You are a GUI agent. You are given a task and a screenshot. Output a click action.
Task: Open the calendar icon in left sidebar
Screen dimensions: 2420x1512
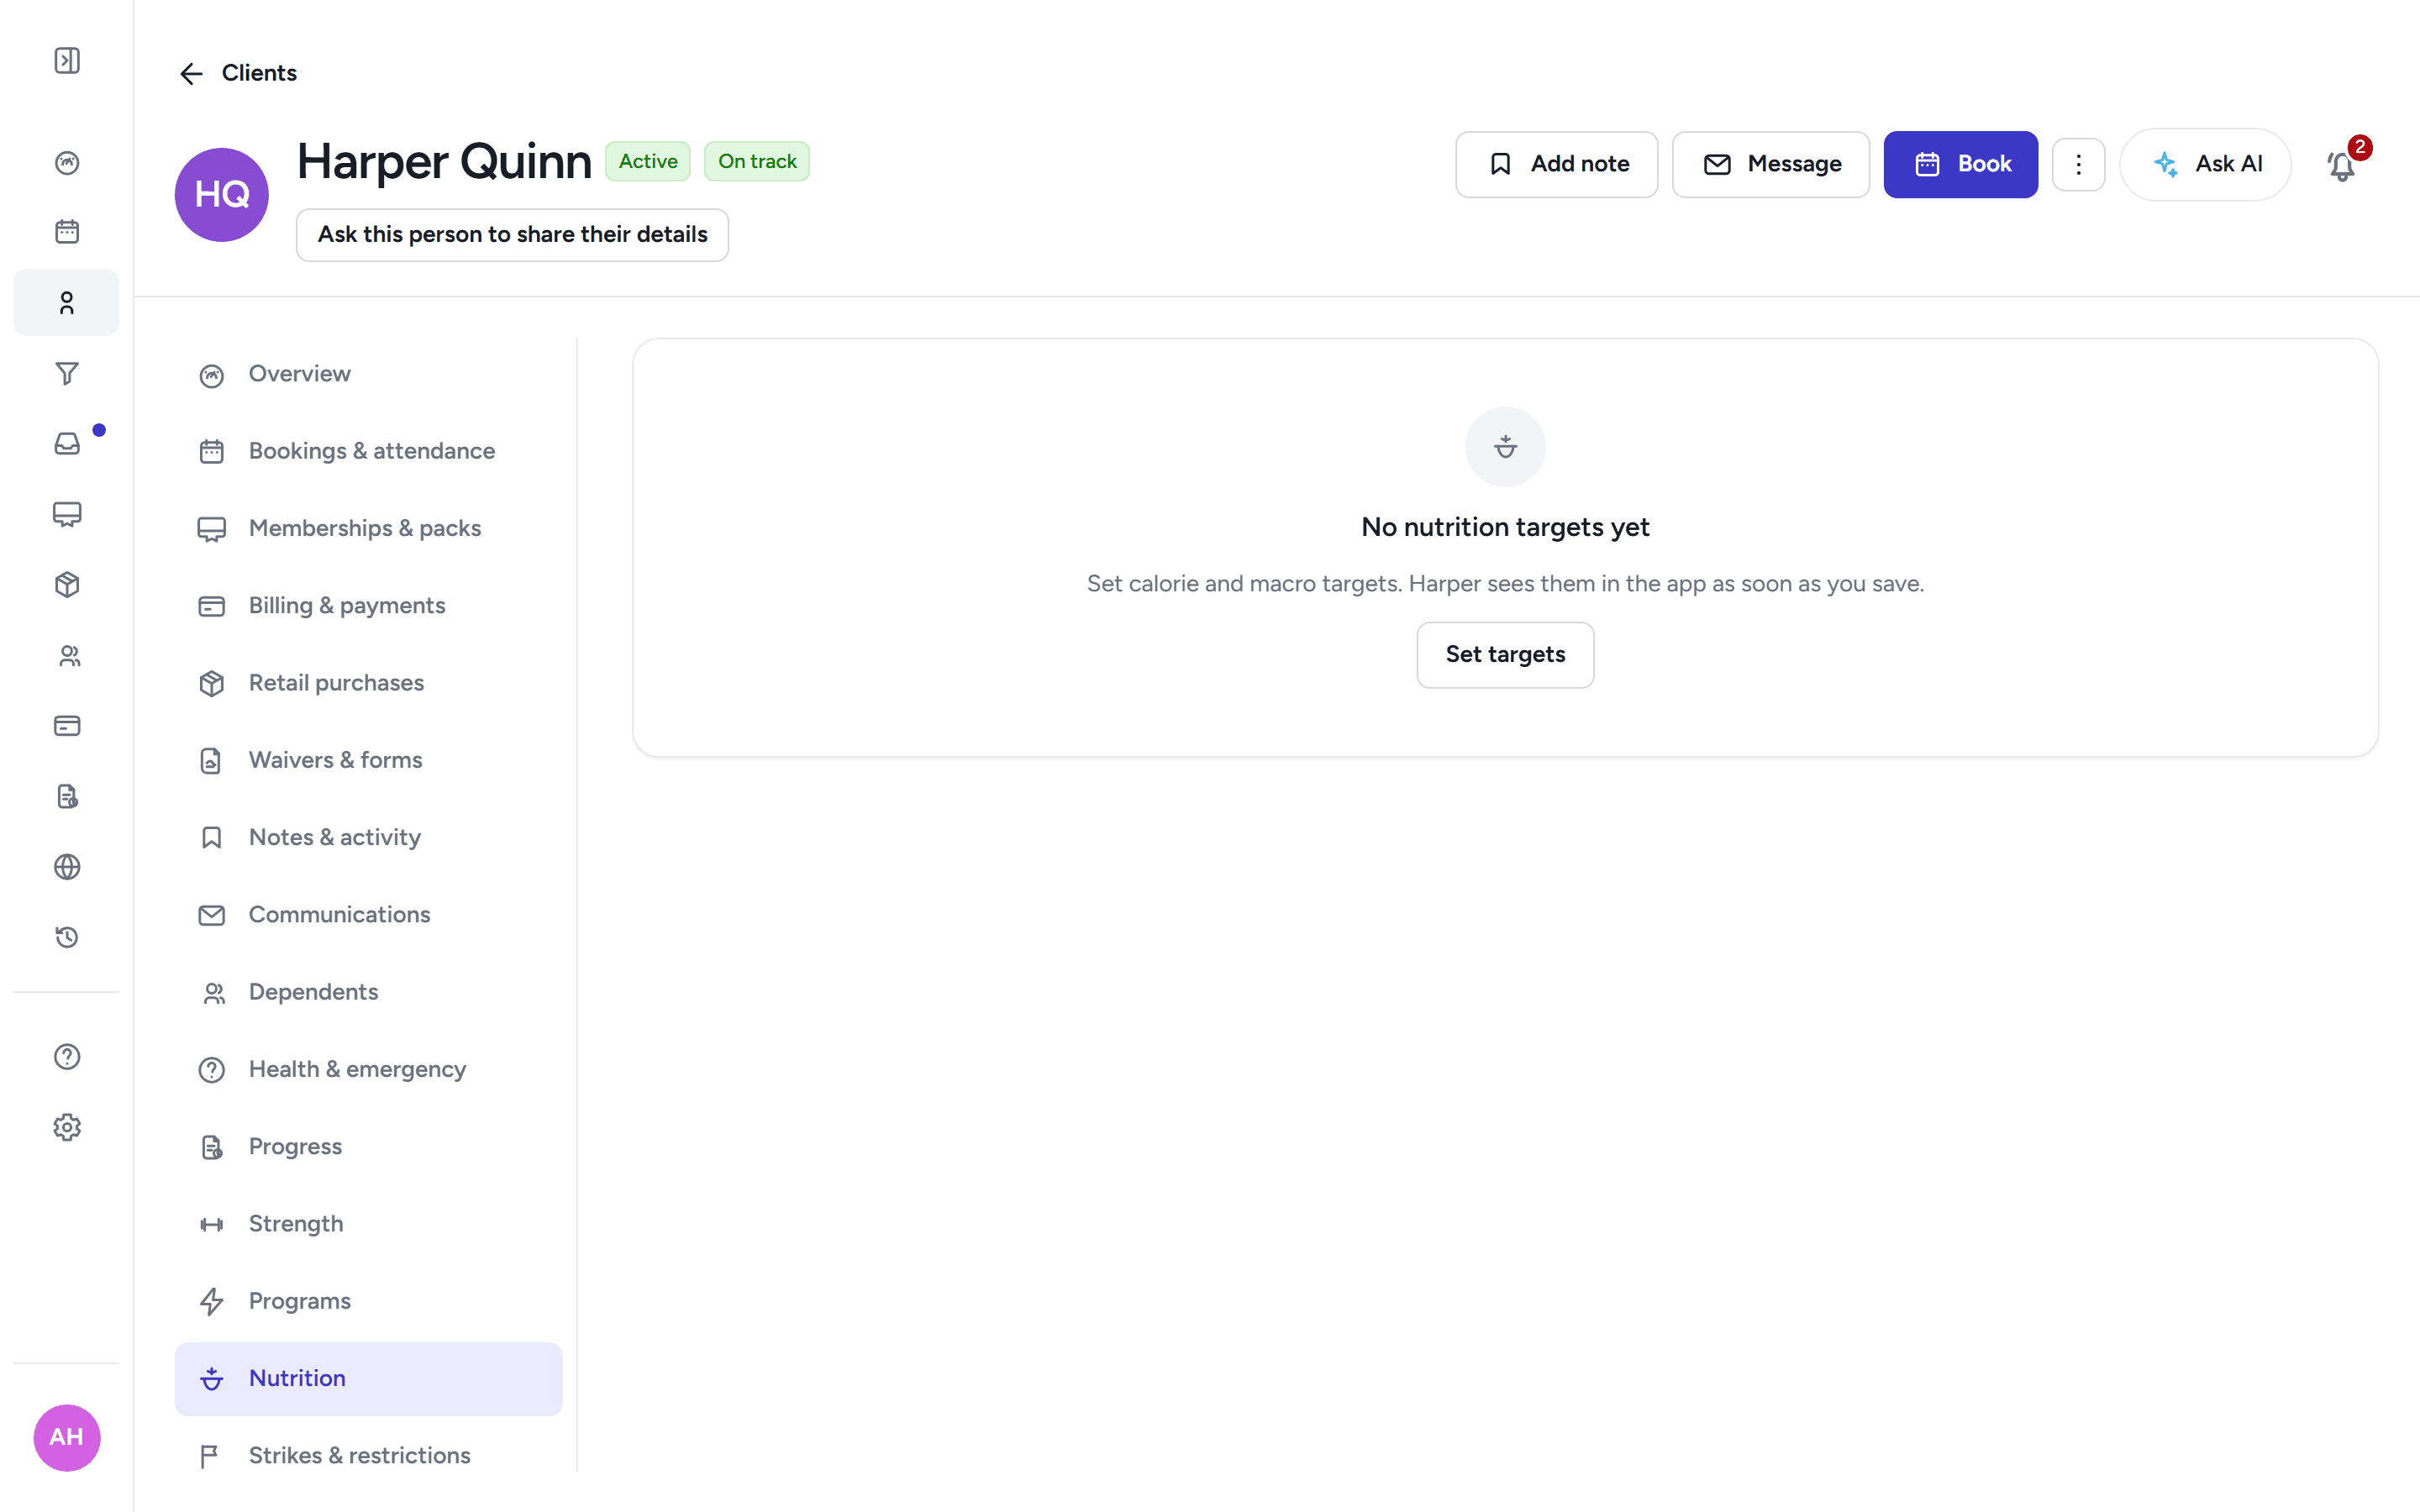(x=67, y=232)
